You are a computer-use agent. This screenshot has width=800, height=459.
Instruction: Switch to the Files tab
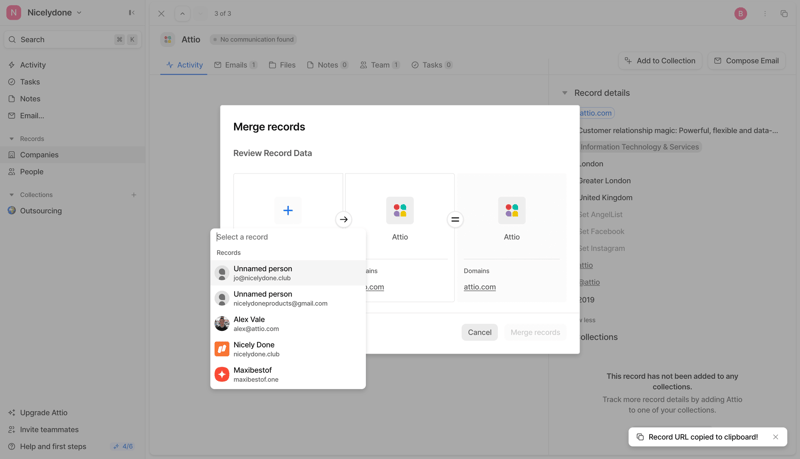tap(282, 65)
